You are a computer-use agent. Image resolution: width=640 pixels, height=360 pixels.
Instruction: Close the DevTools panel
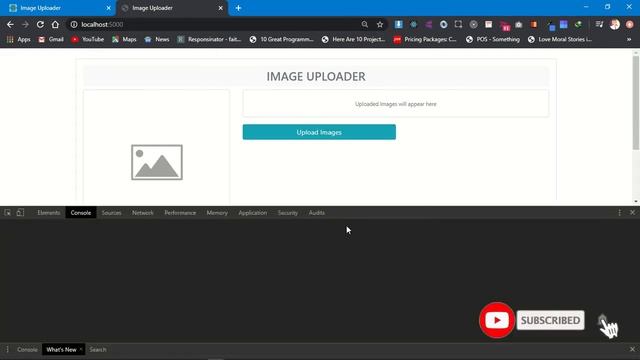click(632, 213)
